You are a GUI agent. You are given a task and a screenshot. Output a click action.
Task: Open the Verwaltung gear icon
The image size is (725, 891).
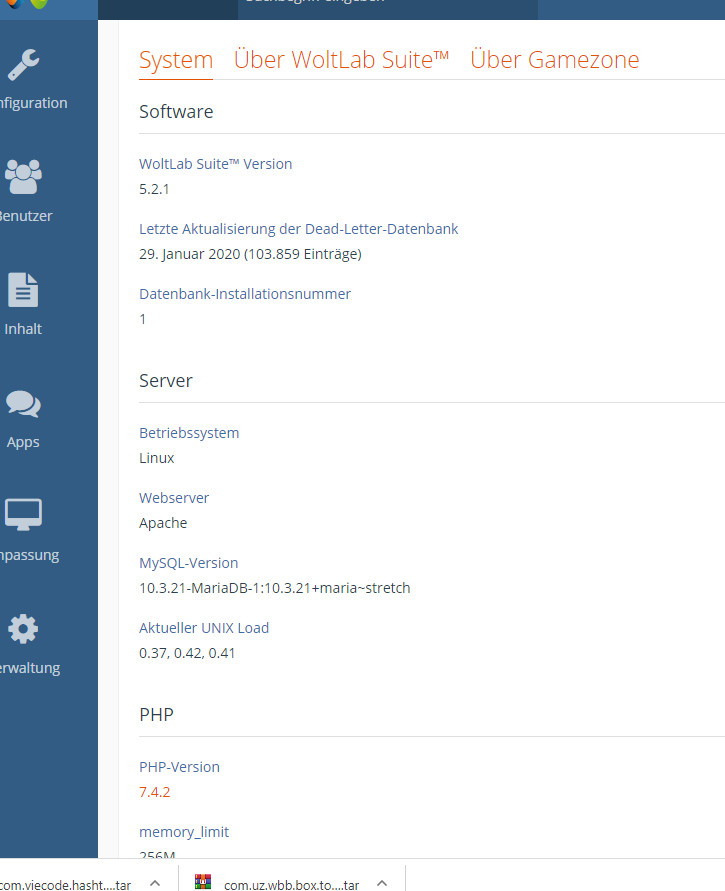(x=23, y=629)
